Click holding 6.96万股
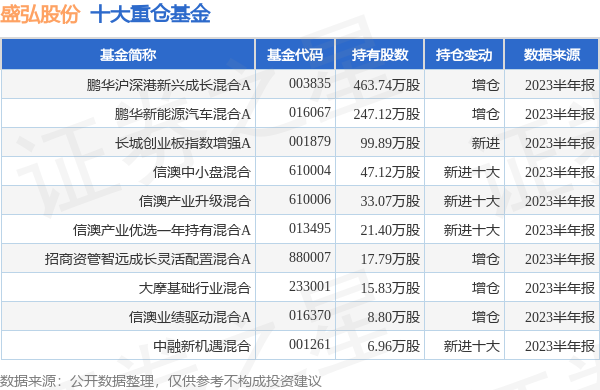This screenshot has height=390, width=600. click(393, 346)
